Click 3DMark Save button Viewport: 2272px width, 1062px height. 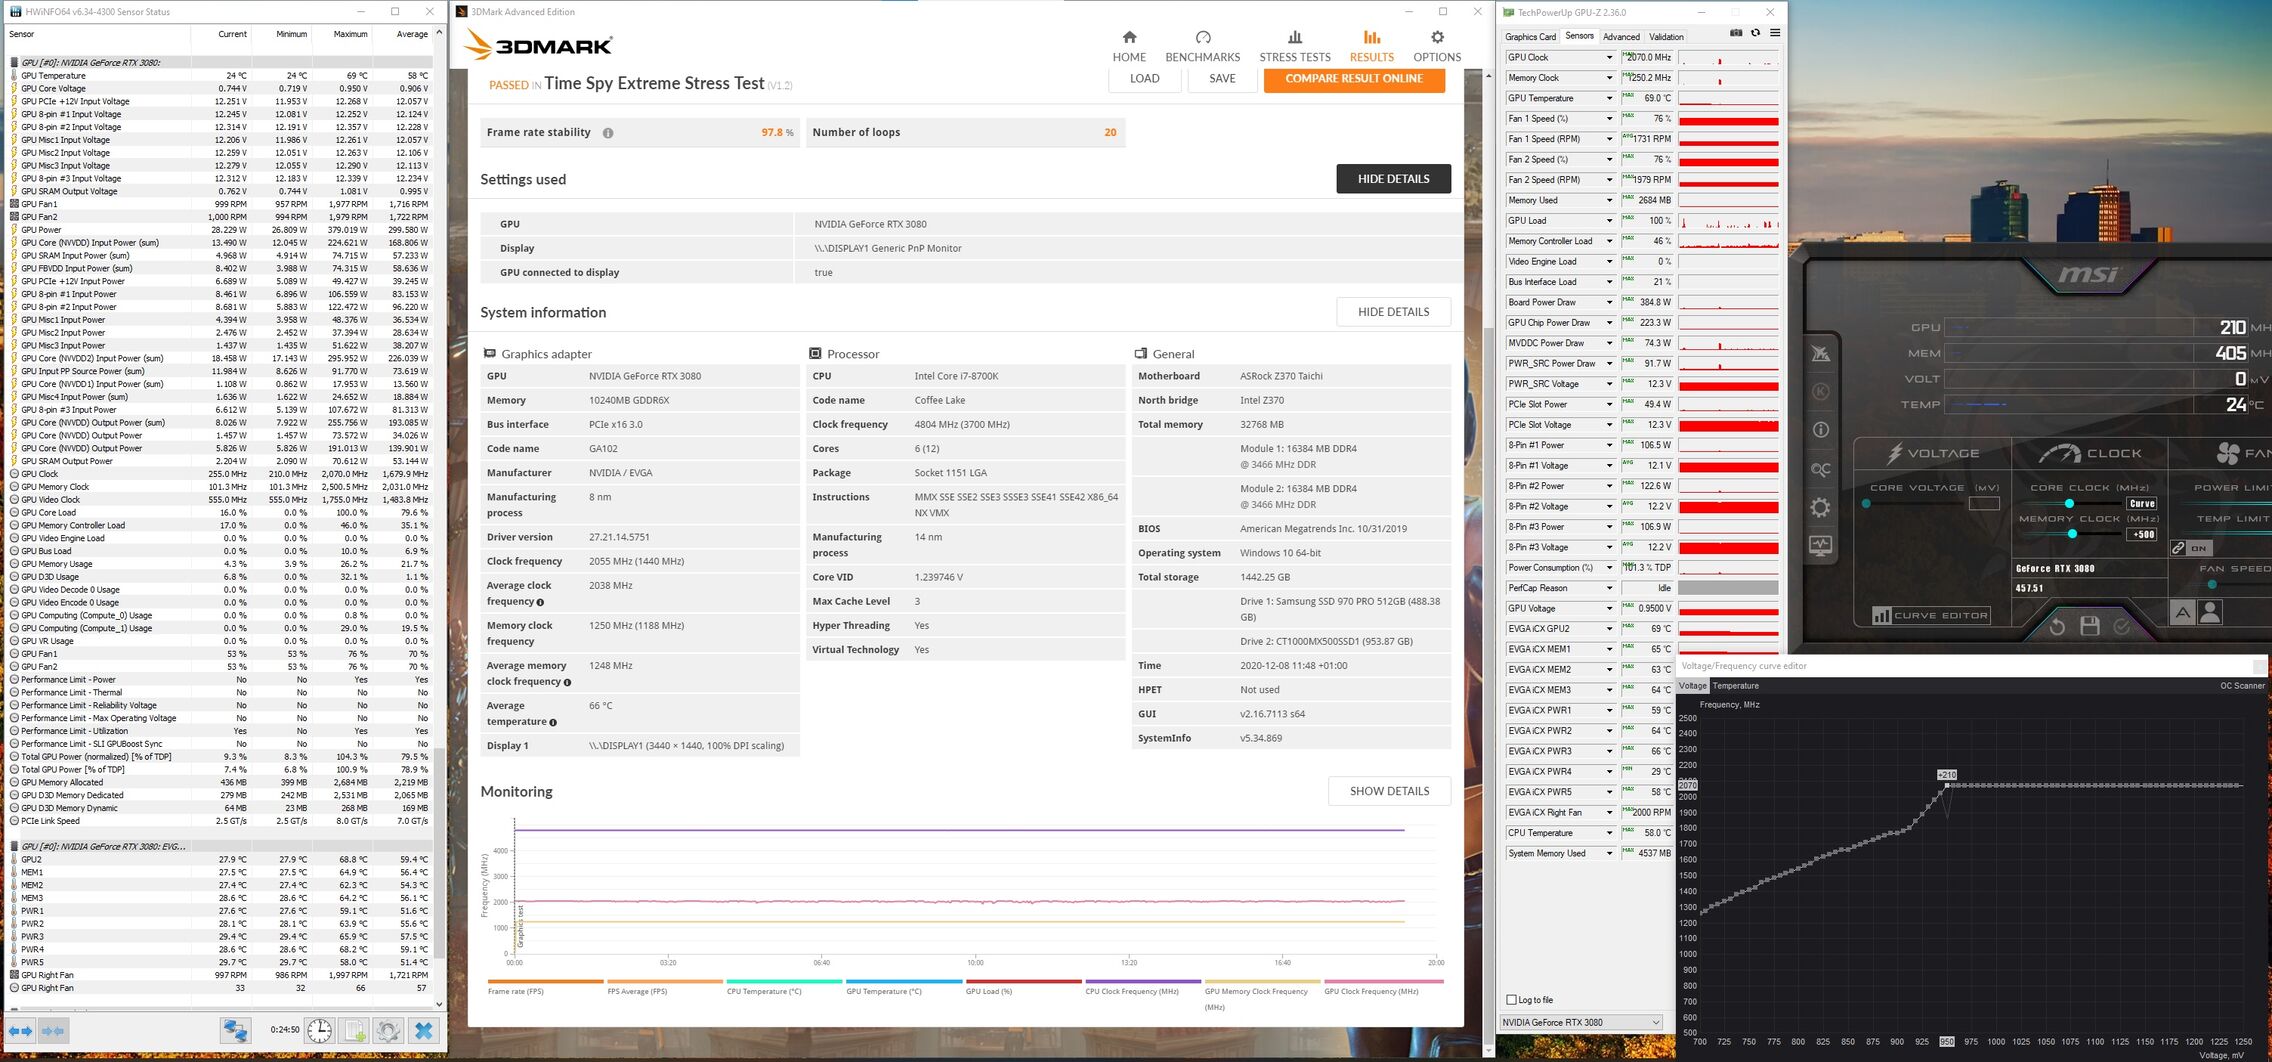[x=1222, y=79]
